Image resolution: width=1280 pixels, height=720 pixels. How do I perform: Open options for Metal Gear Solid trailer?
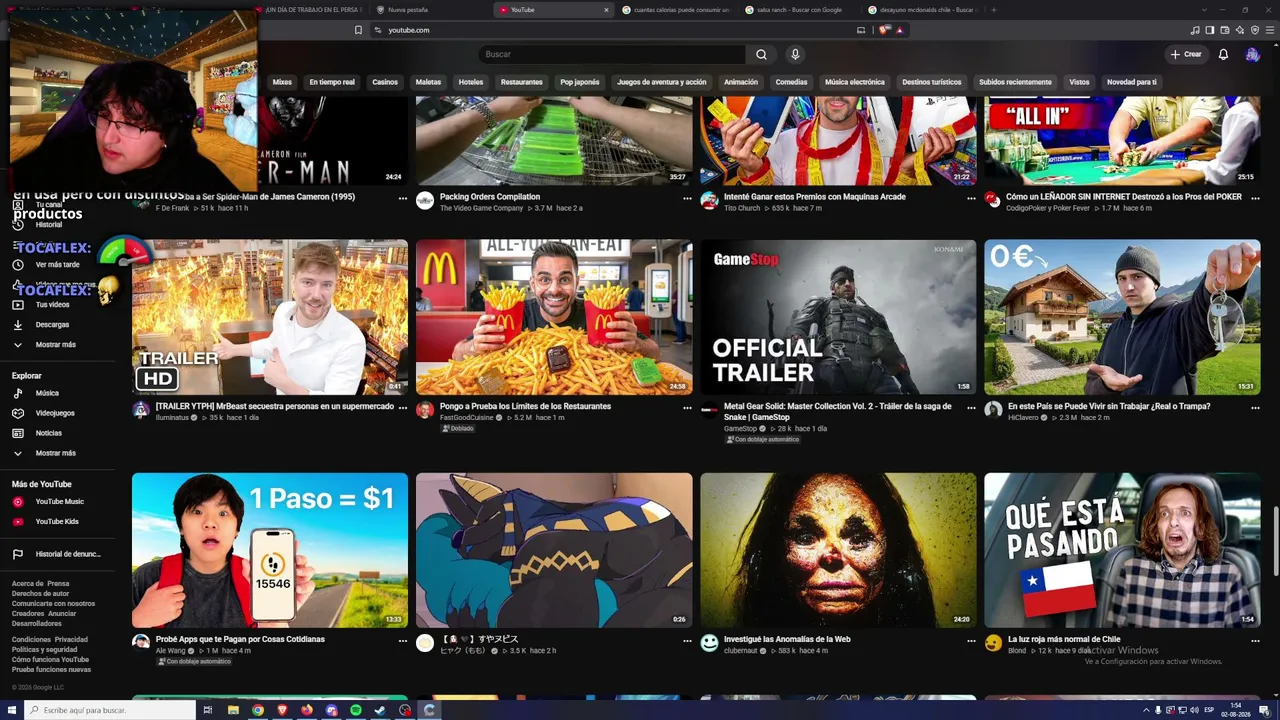click(x=971, y=408)
